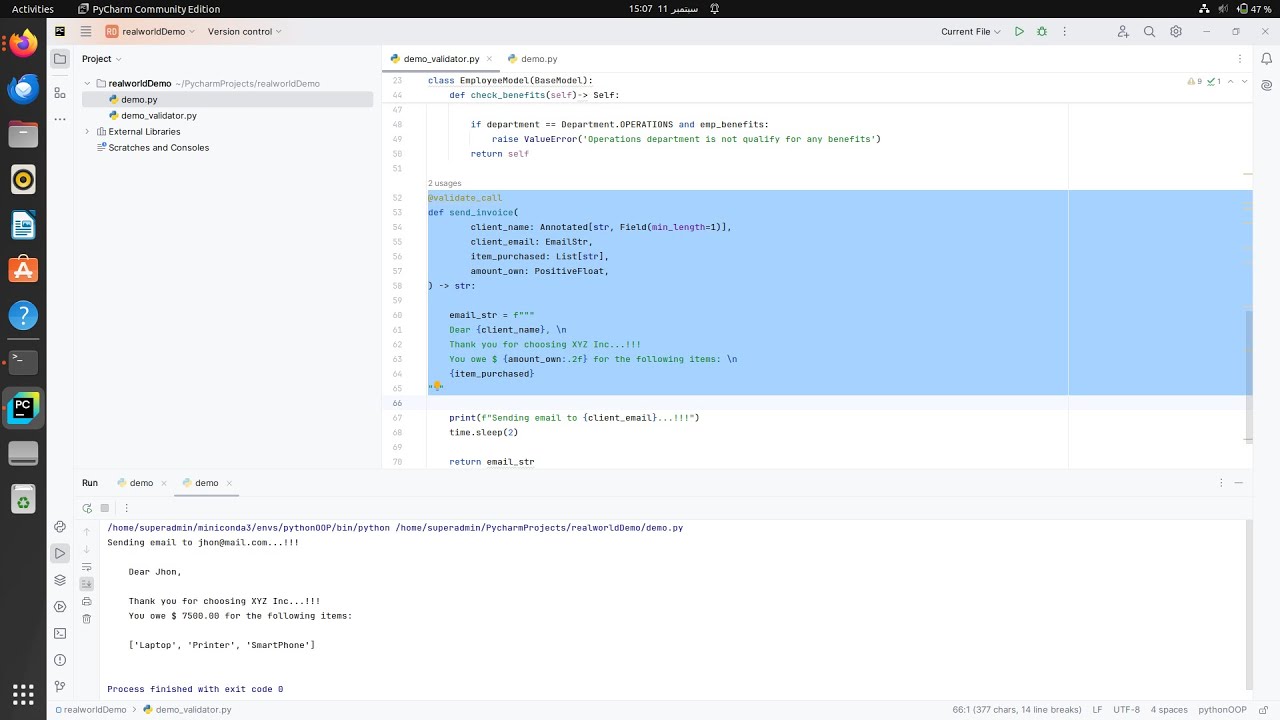Print the Run console output
Image resolution: width=1280 pixels, height=720 pixels.
[86, 602]
